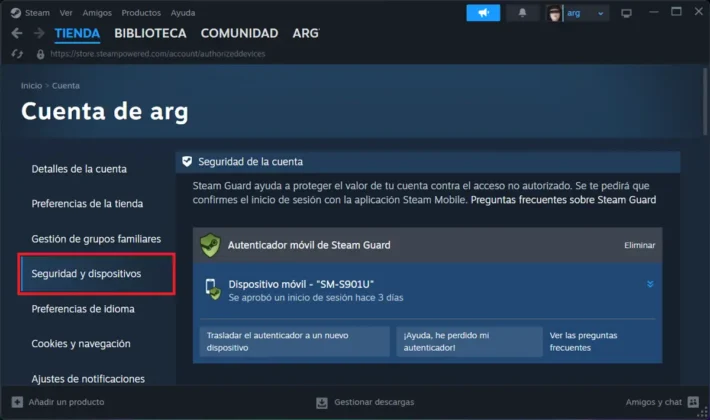Viewport: 710px width, 420px height.
Task: Click the page vertical scrollbar
Action: coord(705,102)
